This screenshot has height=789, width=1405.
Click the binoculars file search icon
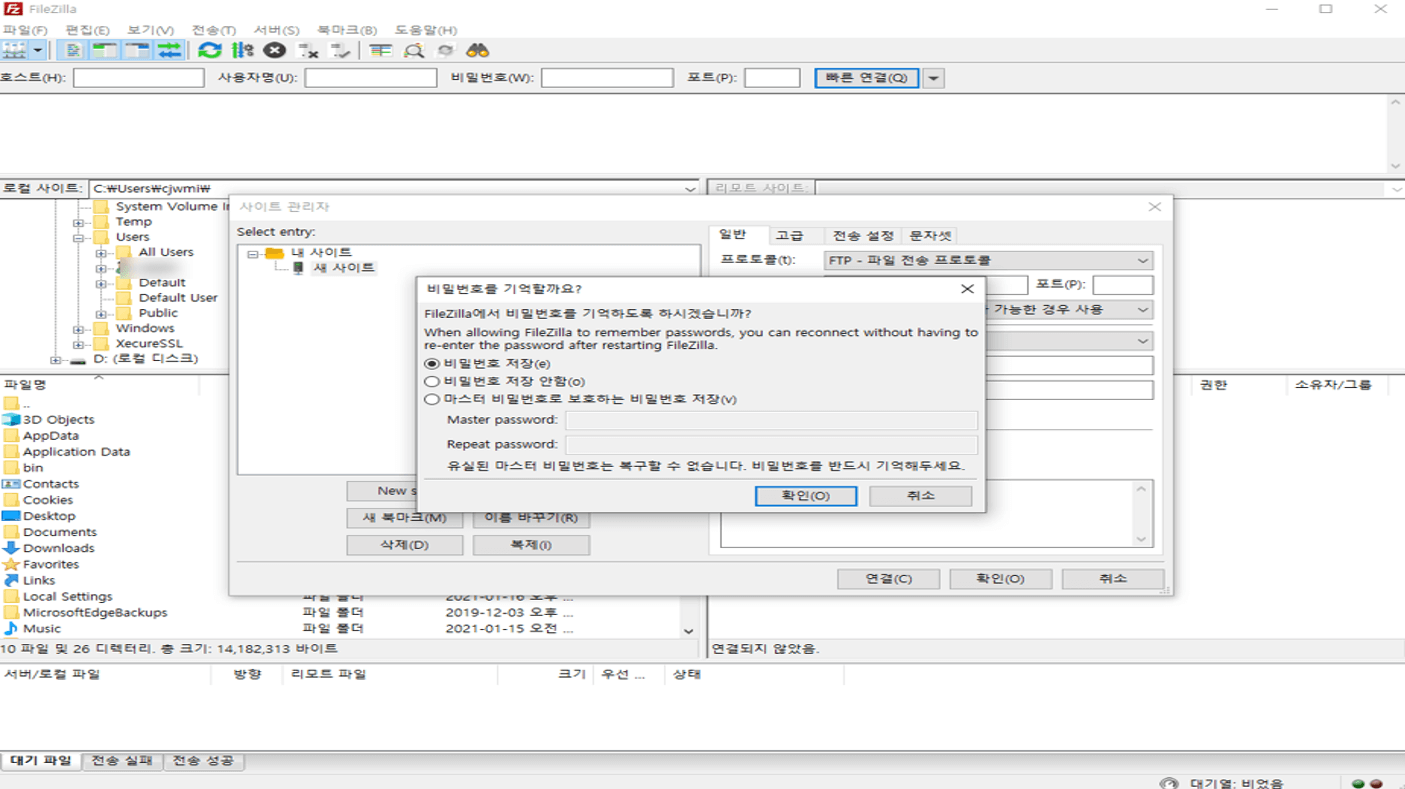(x=477, y=50)
